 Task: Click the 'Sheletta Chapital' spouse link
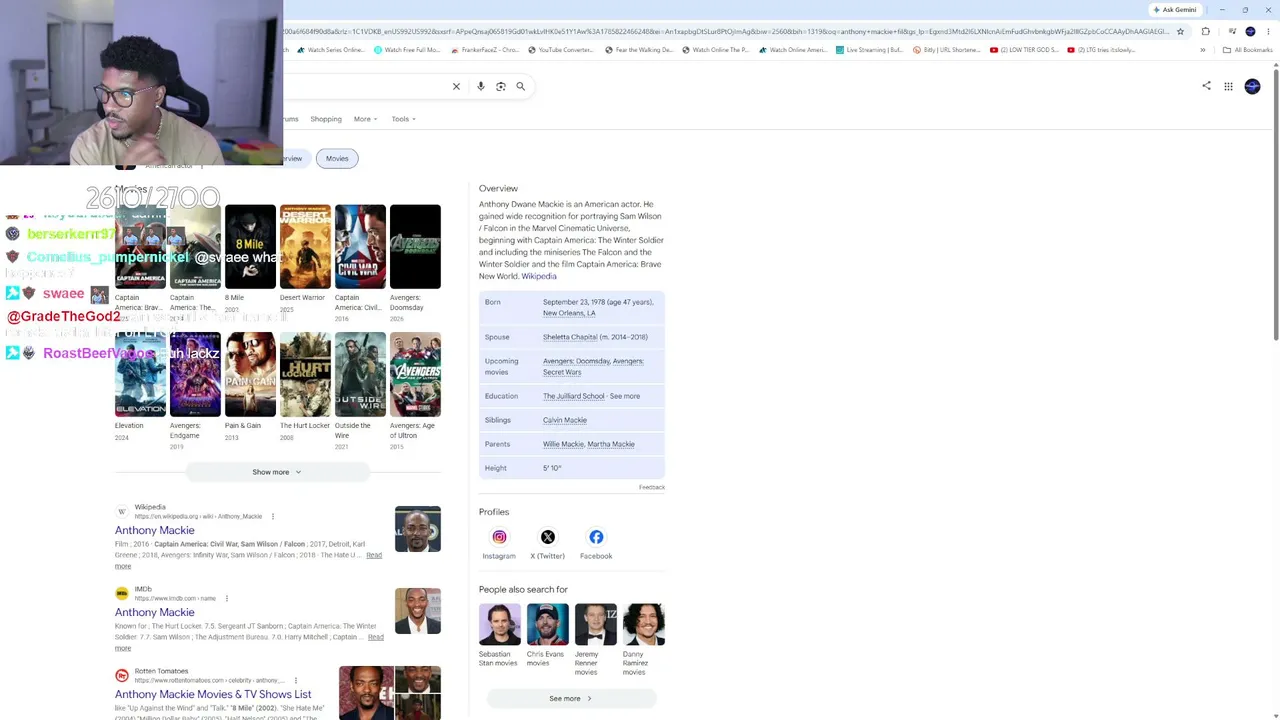[x=570, y=337]
